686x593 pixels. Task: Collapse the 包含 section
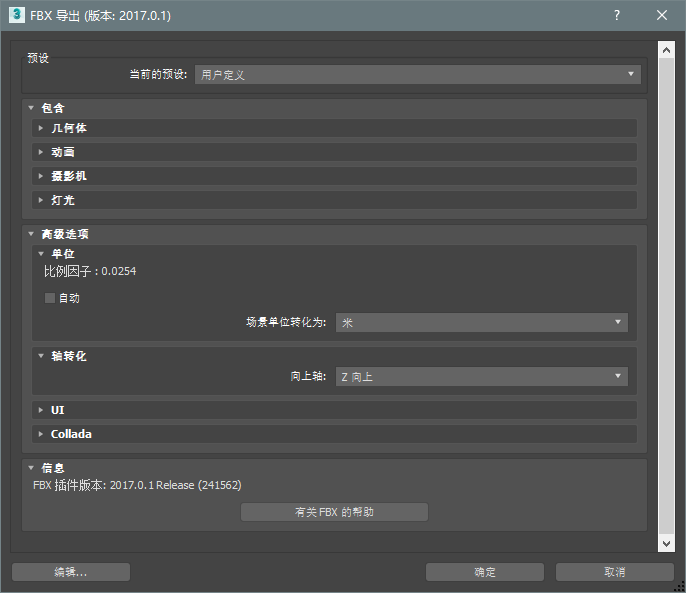pos(31,108)
